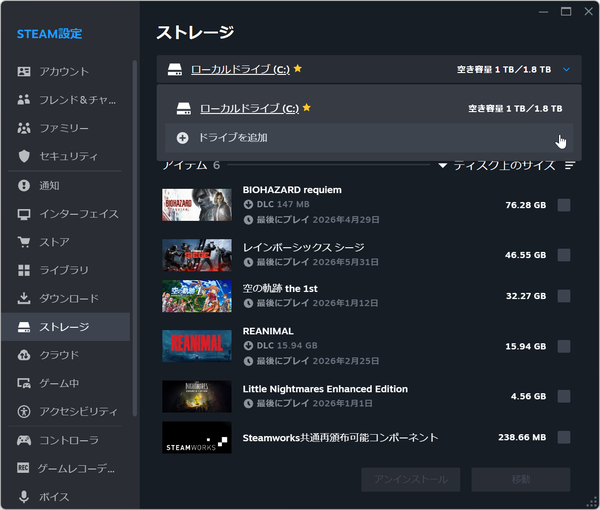
Task: Check the レインボーシックス シージ checkbox
Action: [564, 255]
